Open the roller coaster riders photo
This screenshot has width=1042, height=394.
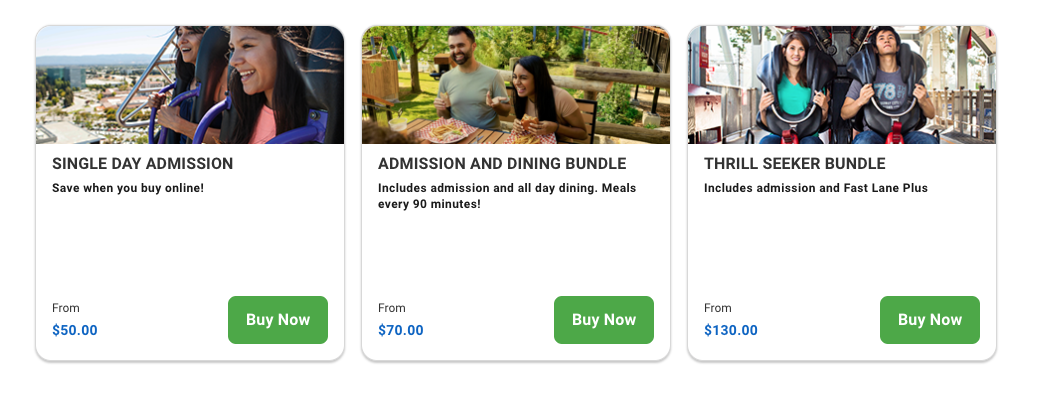tap(842, 85)
